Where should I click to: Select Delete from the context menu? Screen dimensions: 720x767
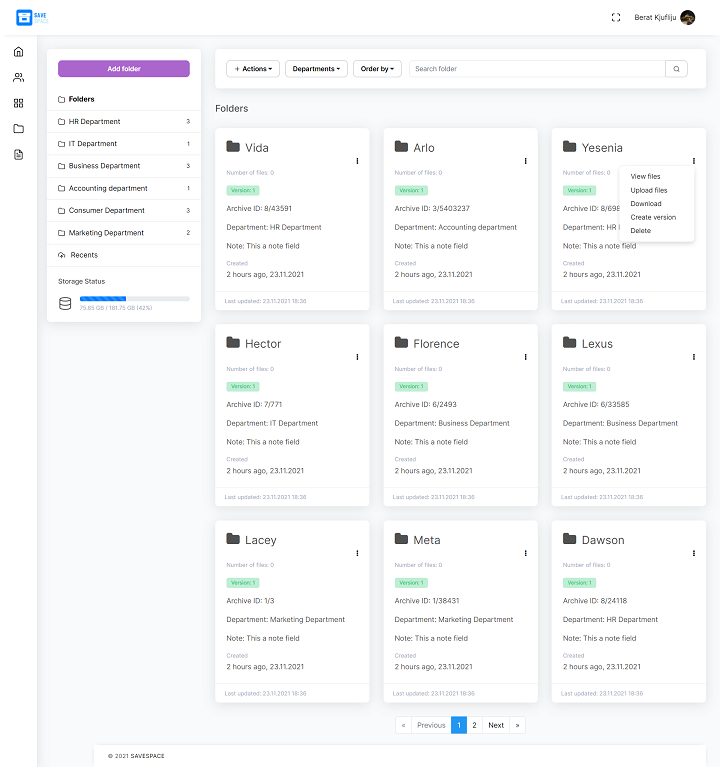[640, 231]
